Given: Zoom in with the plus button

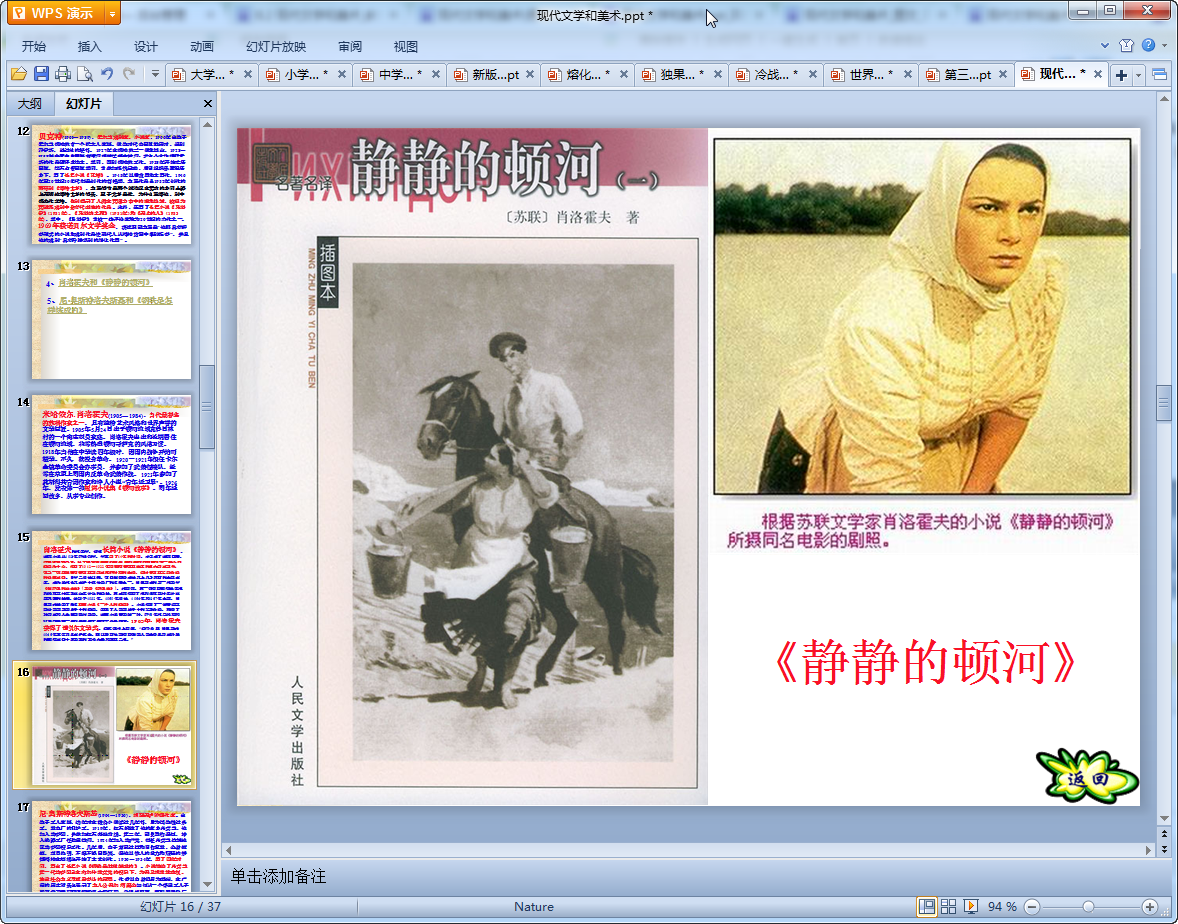Looking at the screenshot, I should pyautogui.click(x=1149, y=907).
